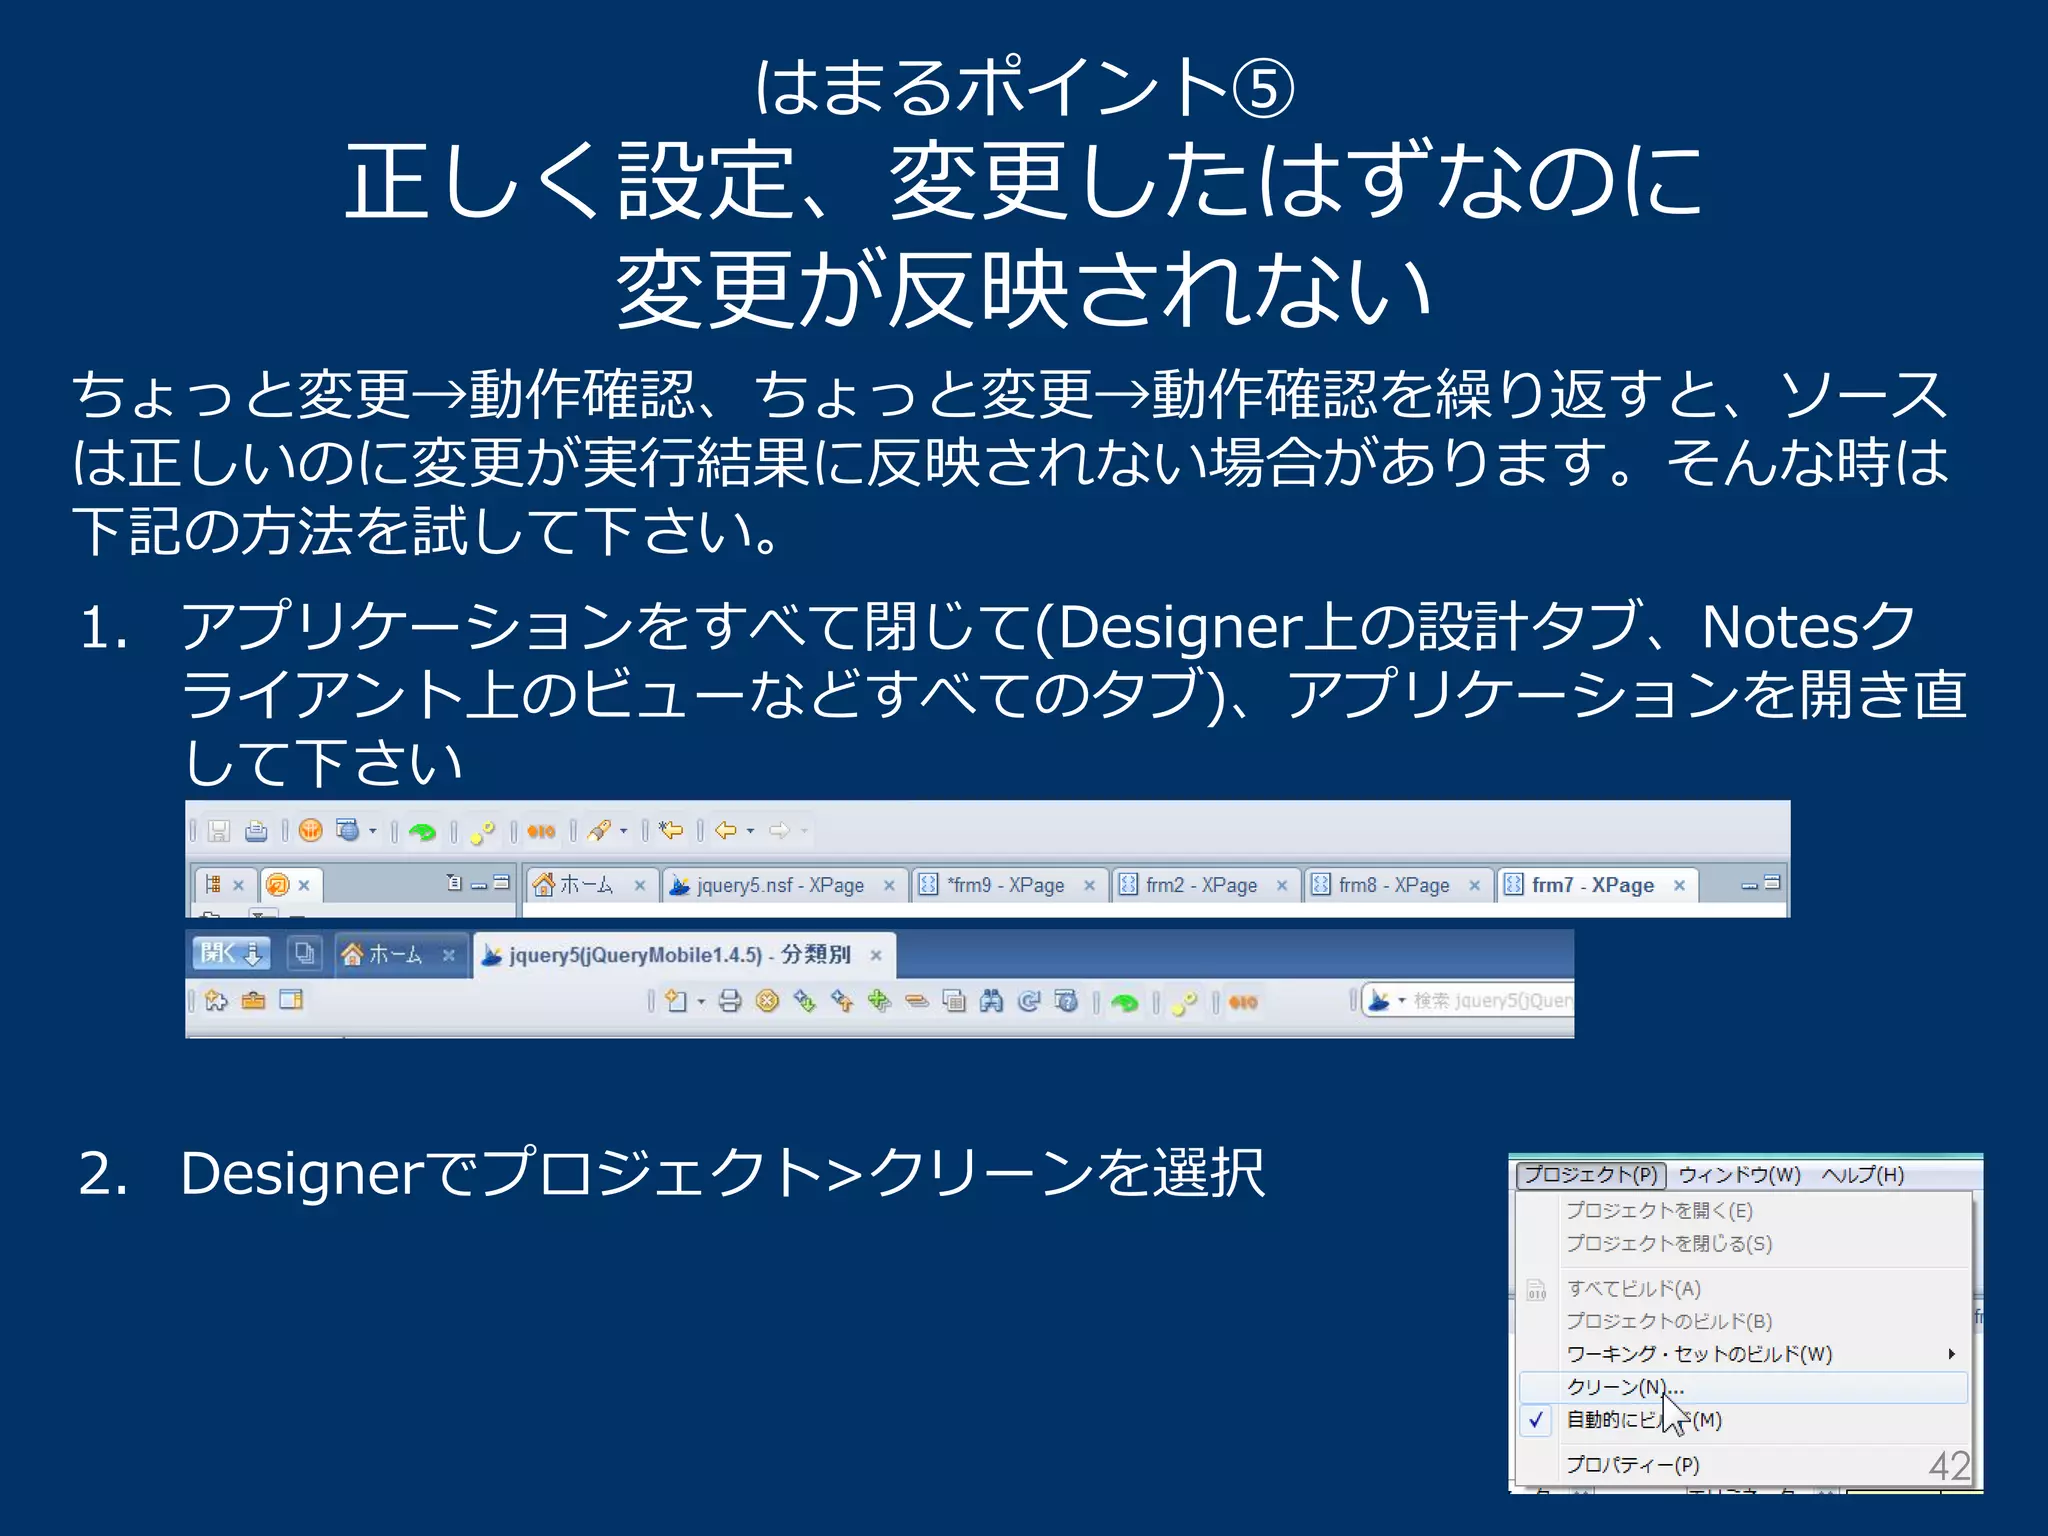Click the green refresh arrow in Designer toolbar
Screen dimensions: 2048x1536
click(x=422, y=831)
